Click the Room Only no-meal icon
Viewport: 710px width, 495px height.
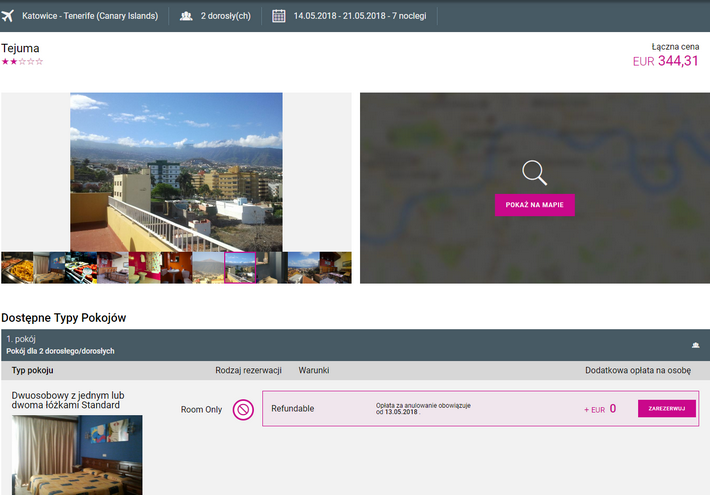point(243,409)
